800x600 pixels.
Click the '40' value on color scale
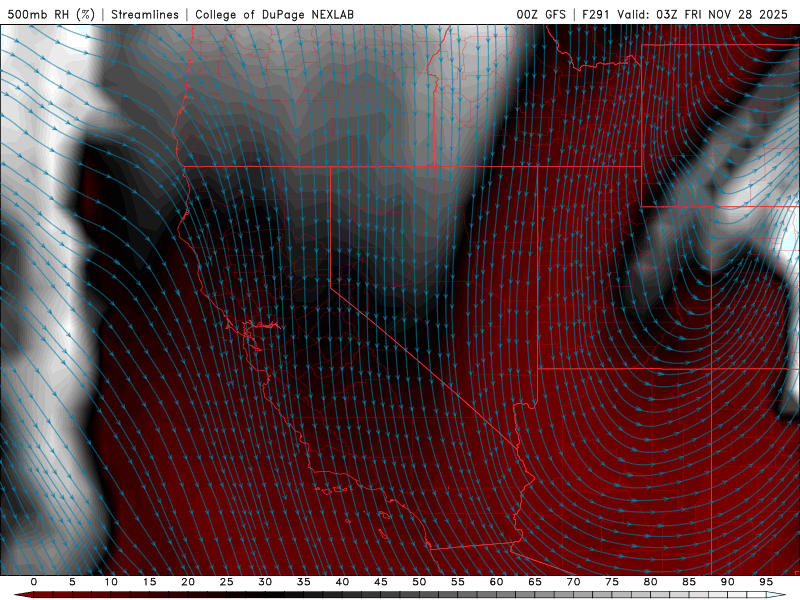pos(342,582)
